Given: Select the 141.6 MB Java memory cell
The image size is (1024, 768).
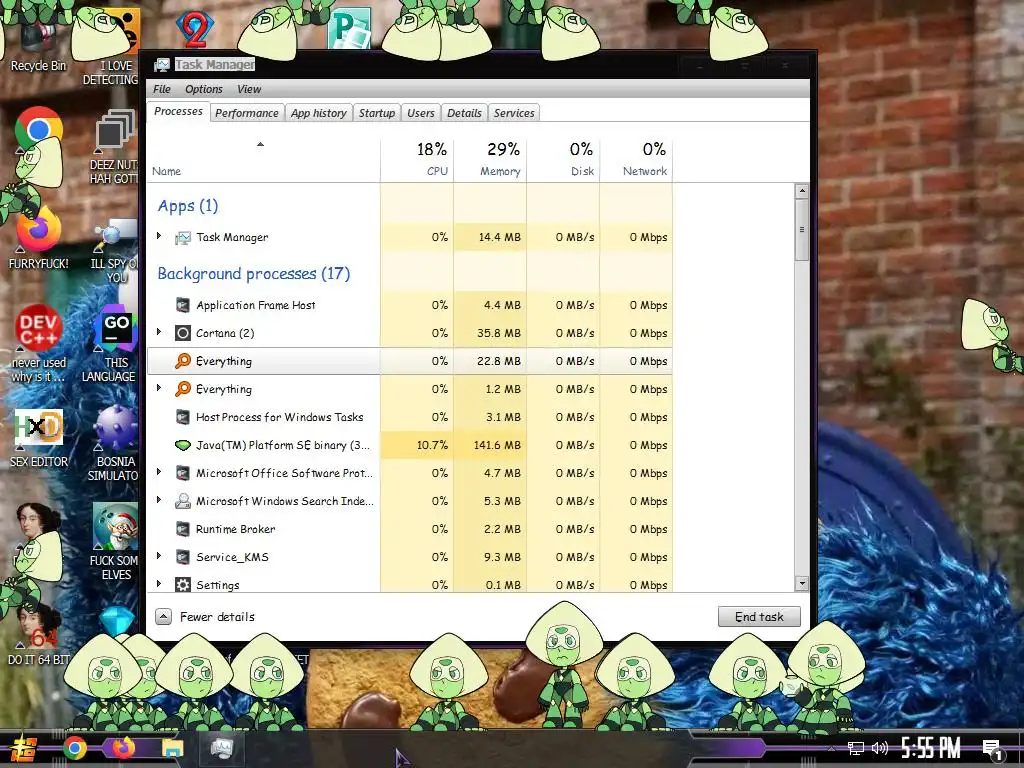Looking at the screenshot, I should coord(490,445).
